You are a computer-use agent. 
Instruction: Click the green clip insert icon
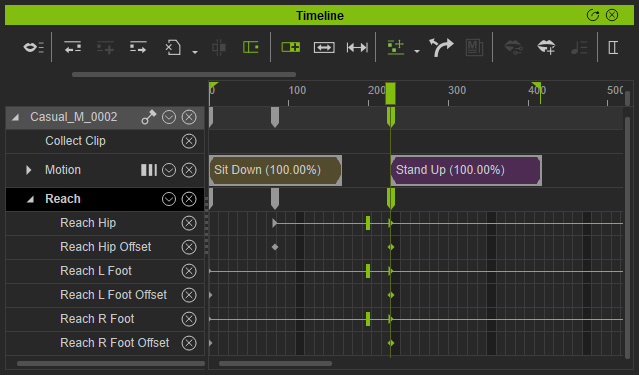pos(291,47)
